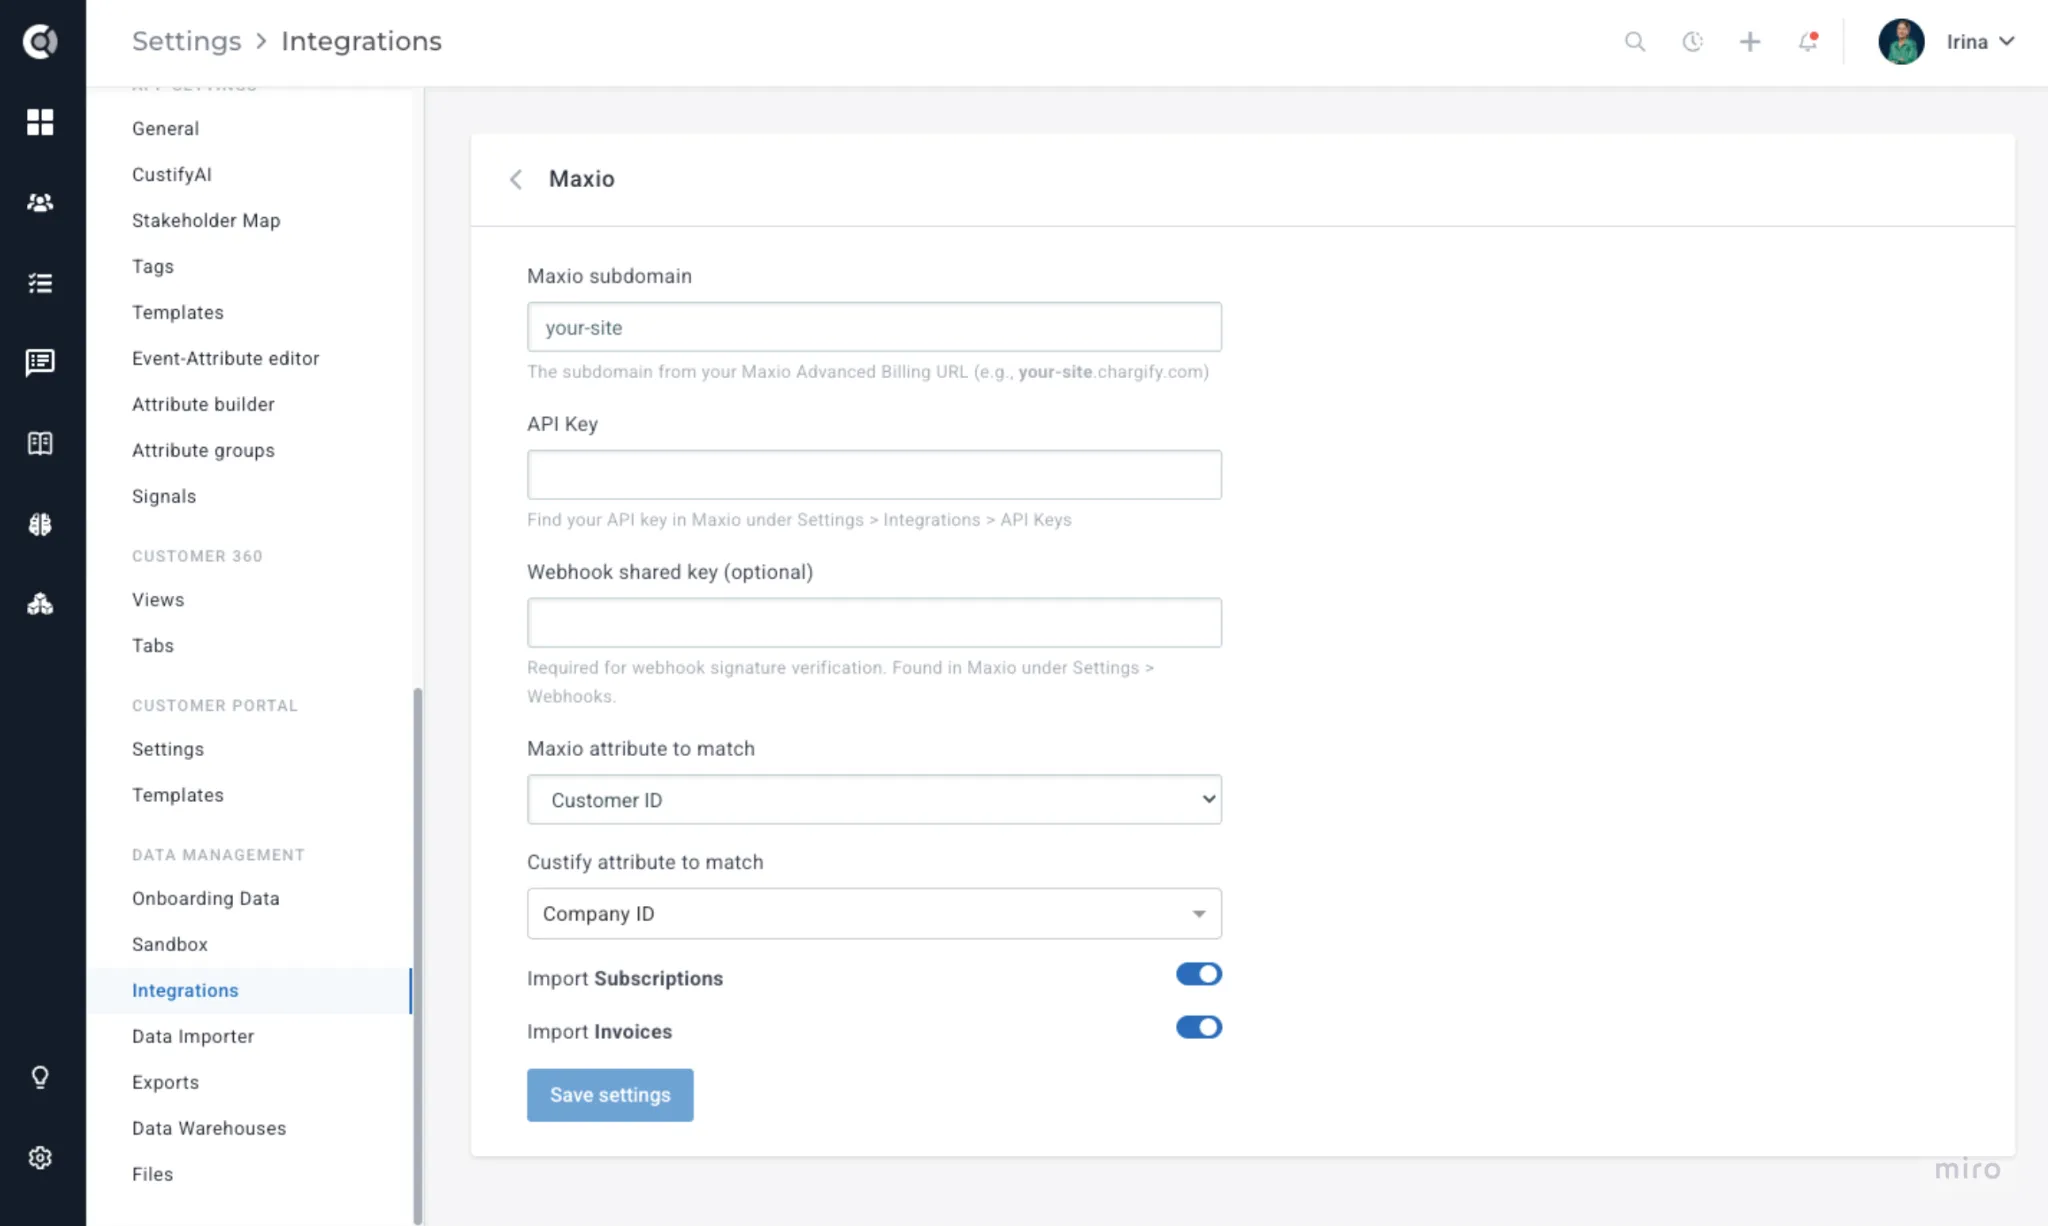Open Sandbox under Data Management
The image size is (2048, 1226).
170,944
